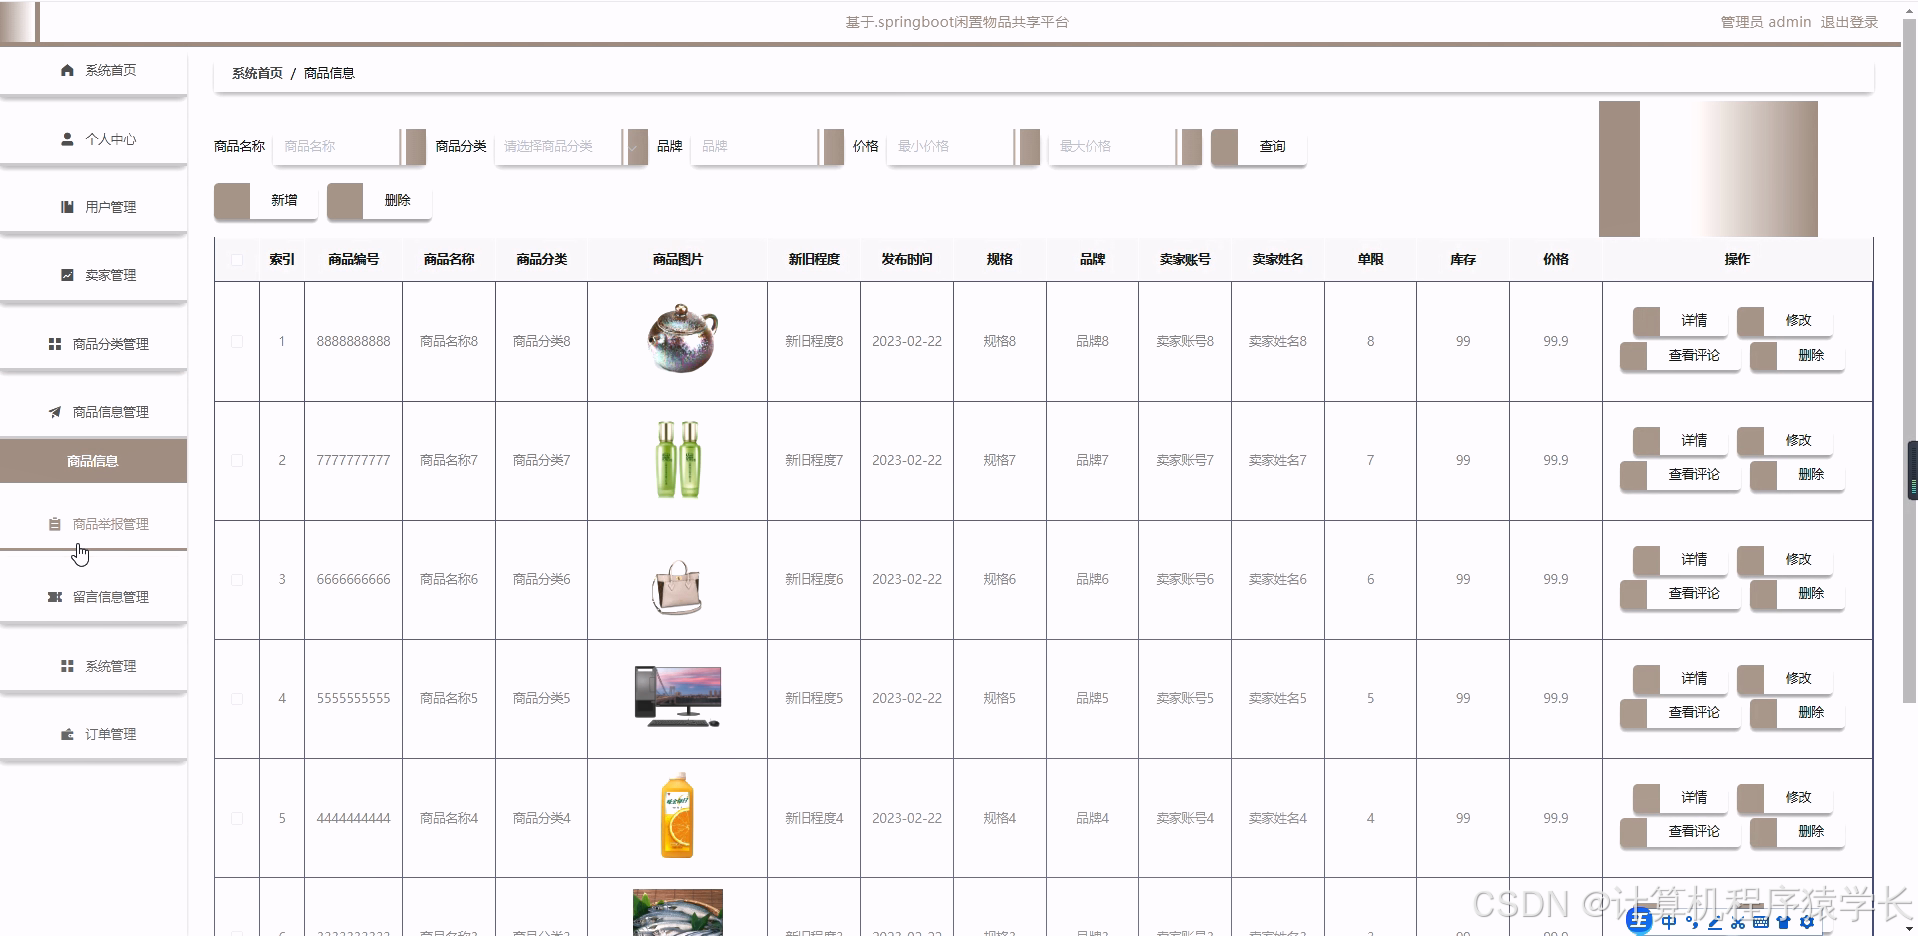Open the 用户管理 sidebar menu

[x=94, y=207]
